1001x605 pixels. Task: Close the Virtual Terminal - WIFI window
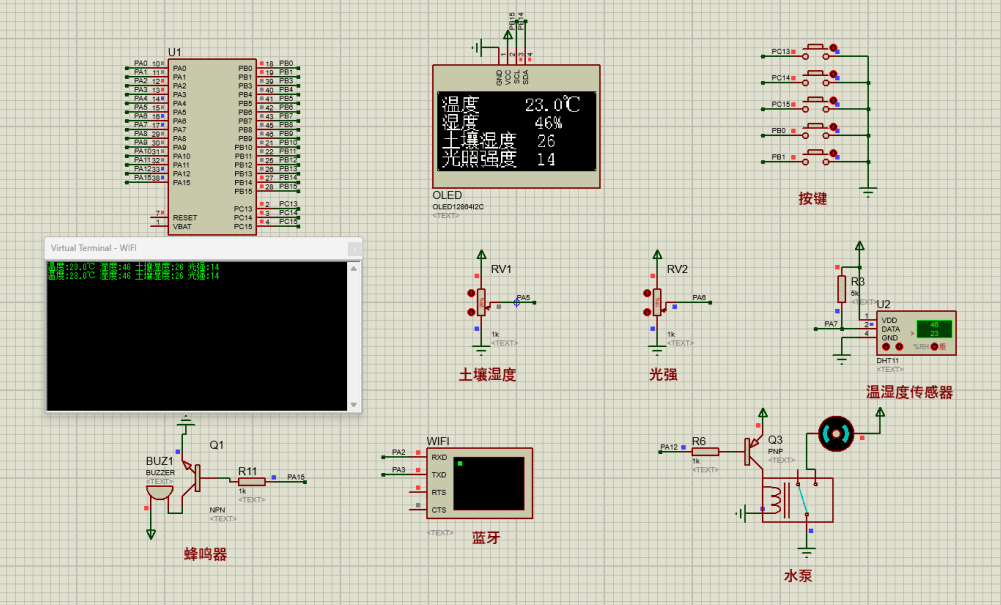pyautogui.click(x=353, y=247)
